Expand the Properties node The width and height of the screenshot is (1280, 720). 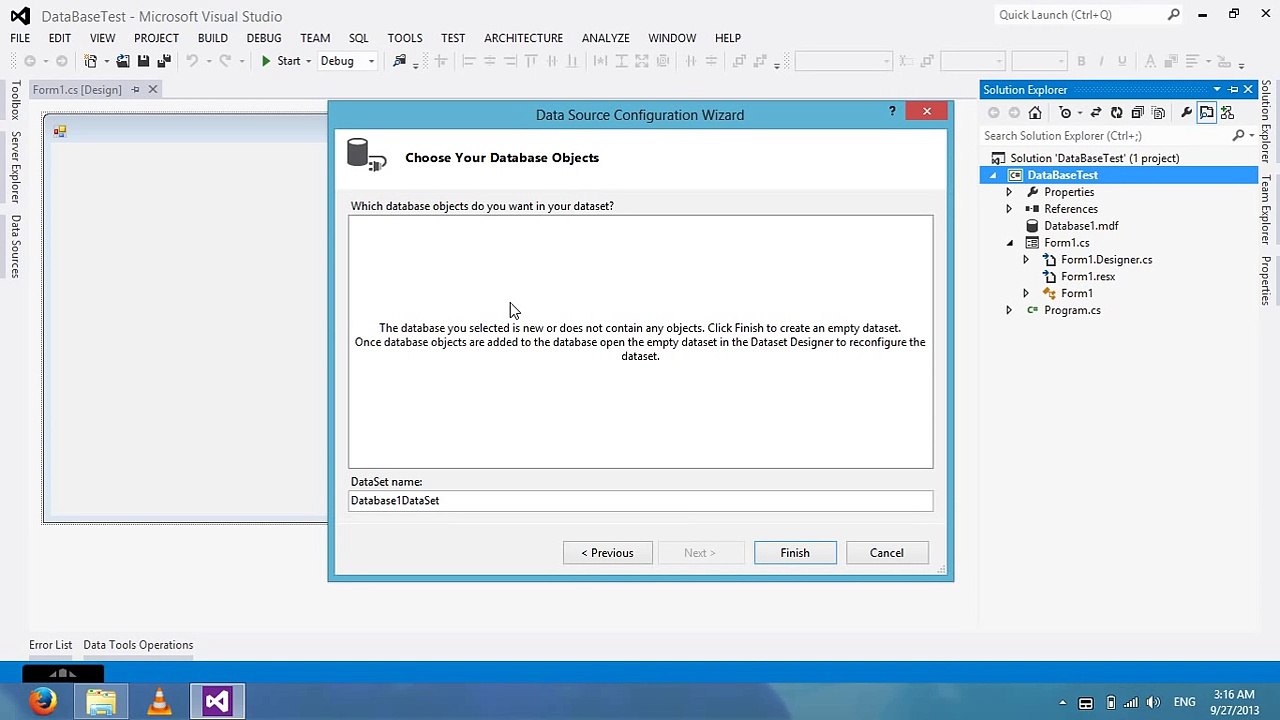click(x=1009, y=192)
